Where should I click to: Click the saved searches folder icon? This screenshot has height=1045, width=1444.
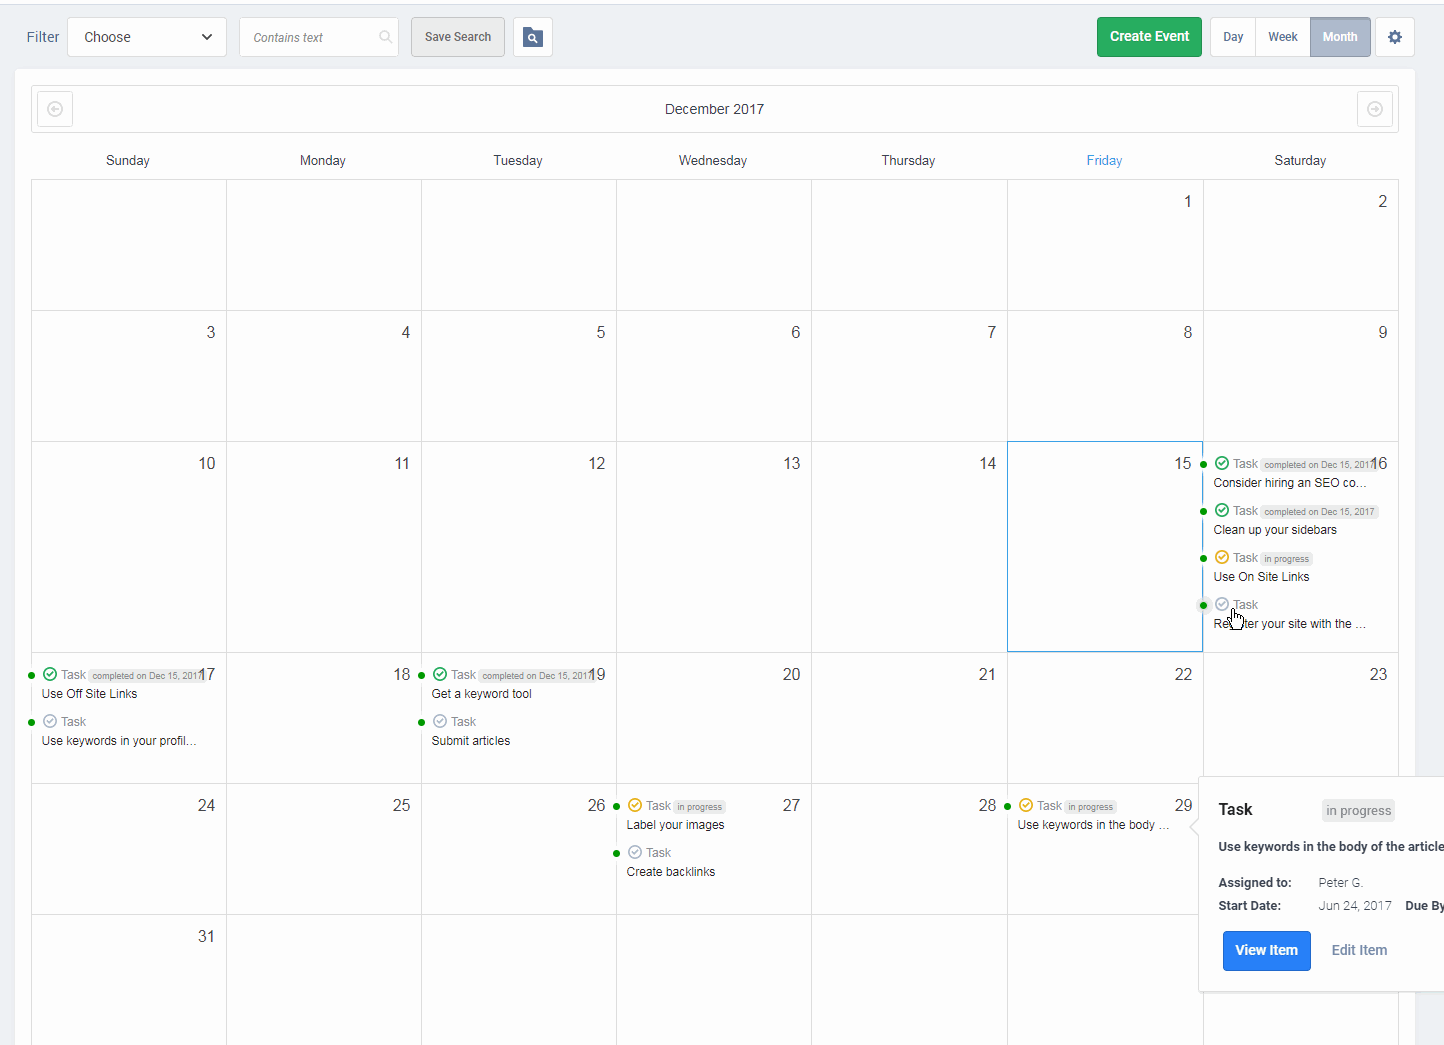click(533, 37)
